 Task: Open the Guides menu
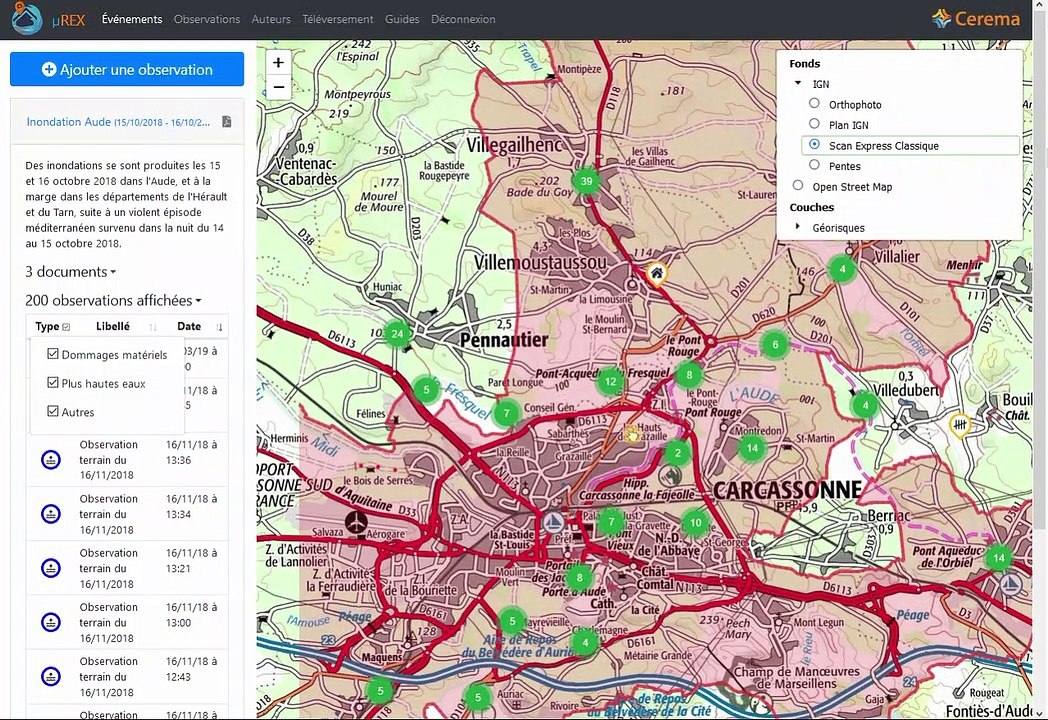[402, 19]
